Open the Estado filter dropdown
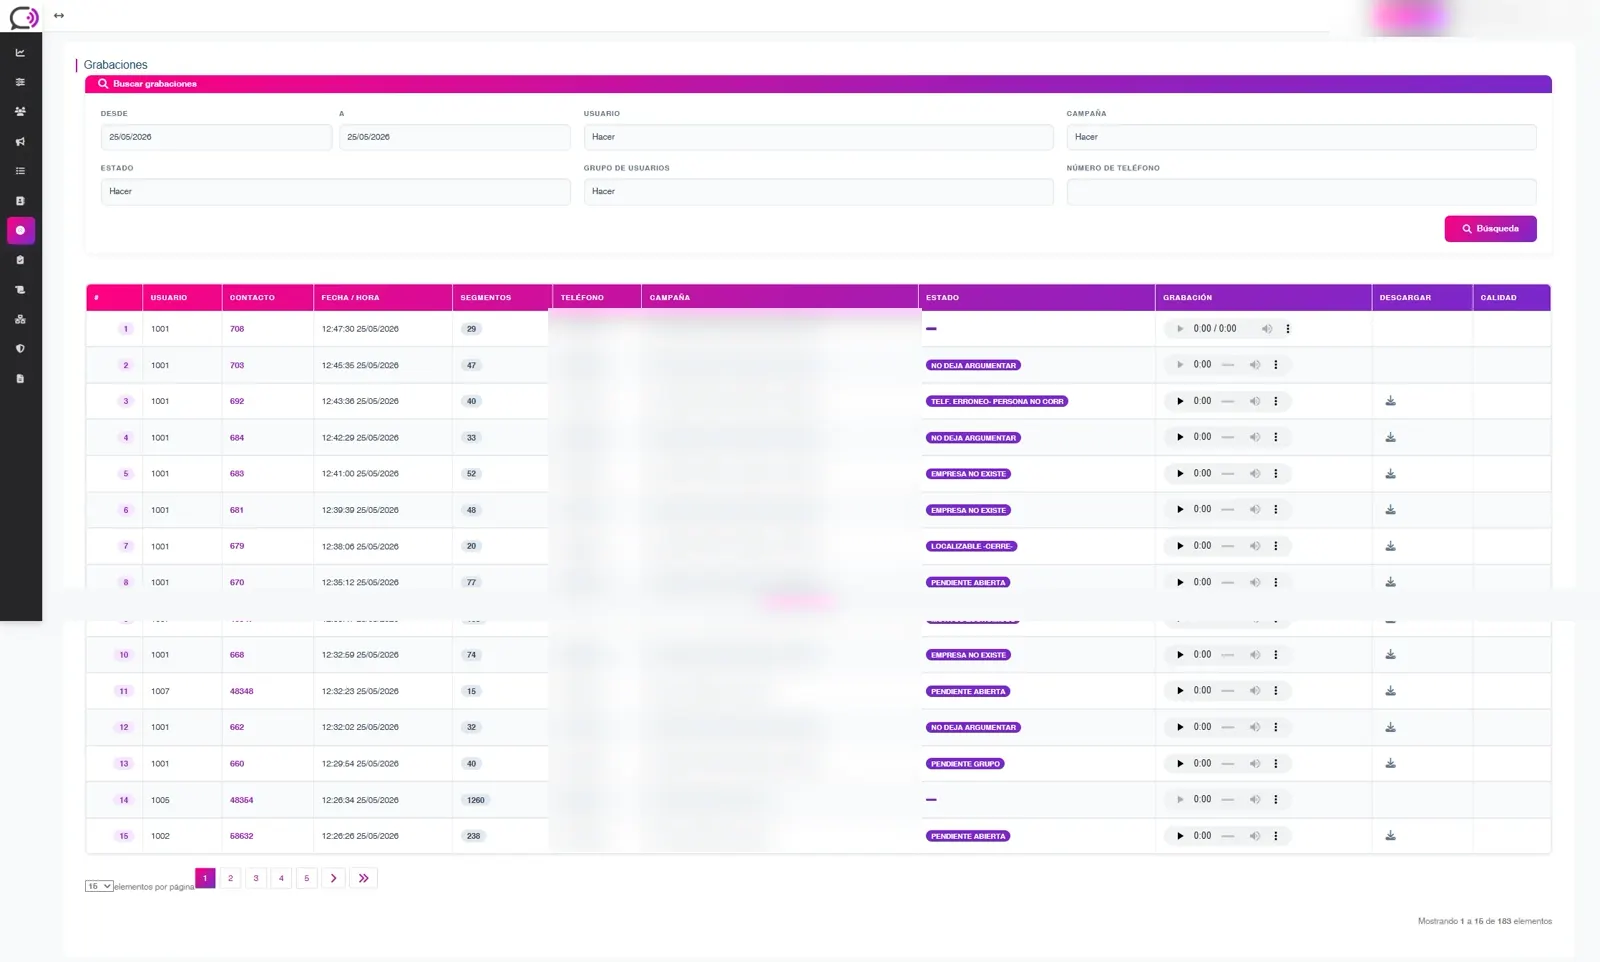This screenshot has height=962, width=1600. coord(335,191)
